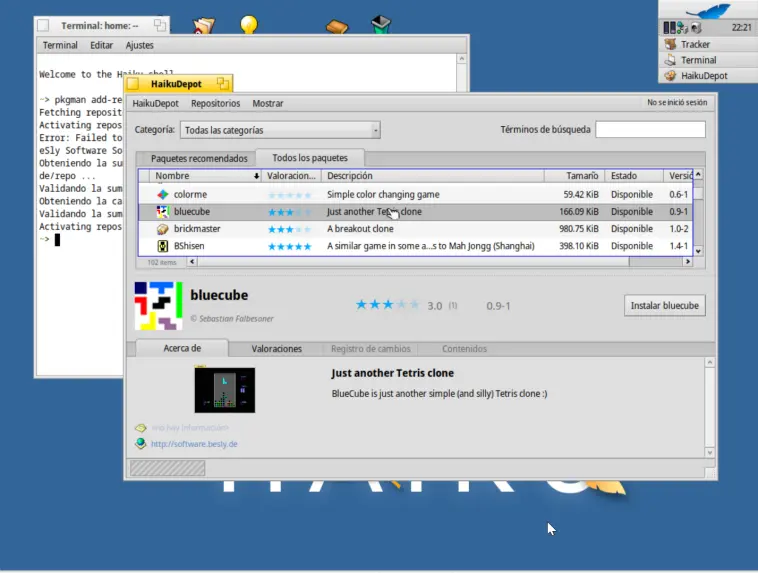Click the package list scroll up arrow
758x573 pixels.
coord(698,174)
